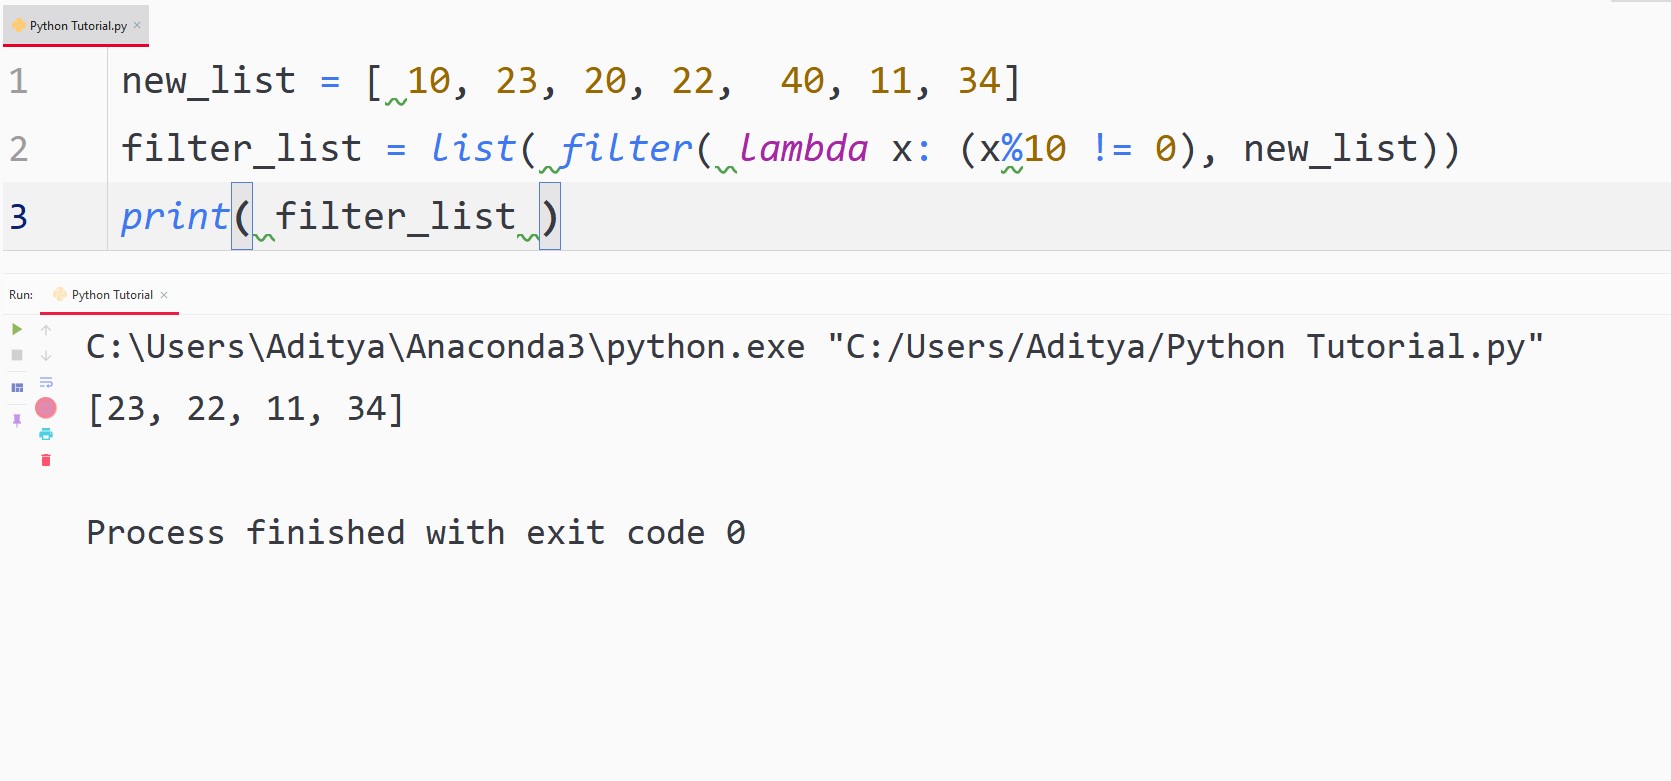Click line number 3 in editor gutter
Image resolution: width=1671 pixels, height=781 pixels.
coord(17,215)
